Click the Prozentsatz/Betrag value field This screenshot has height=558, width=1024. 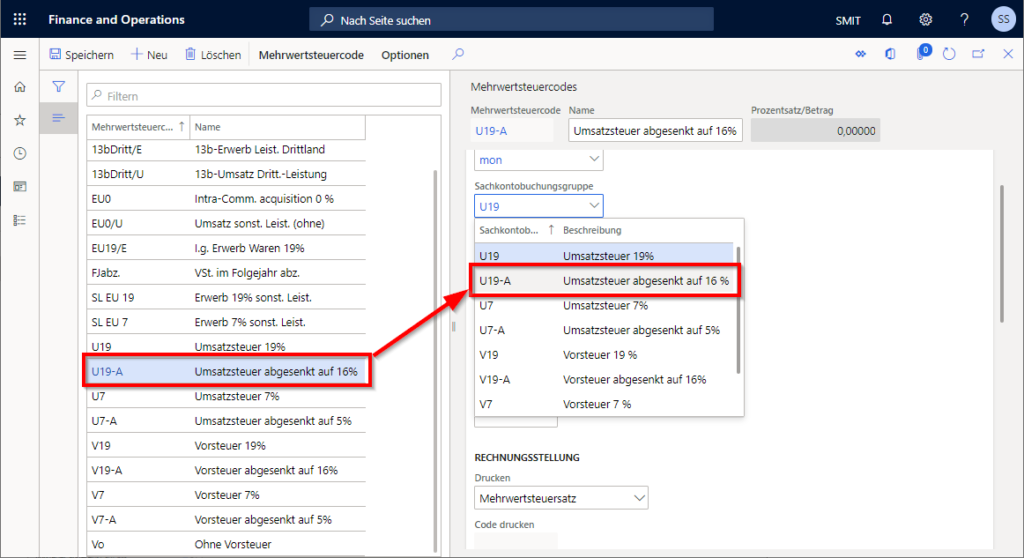click(815, 131)
